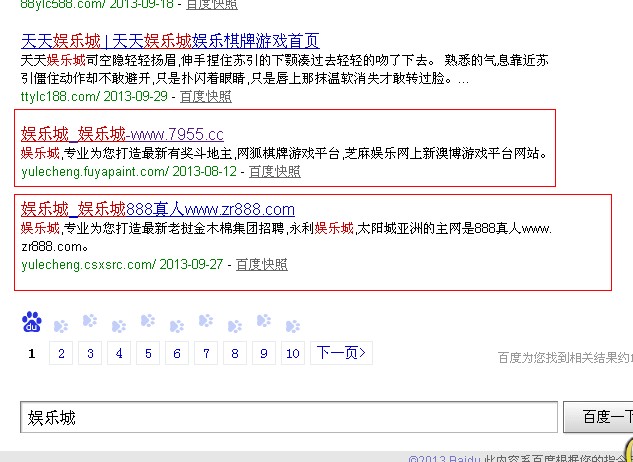Go to results page 10
The image size is (633, 462).
tap(293, 353)
